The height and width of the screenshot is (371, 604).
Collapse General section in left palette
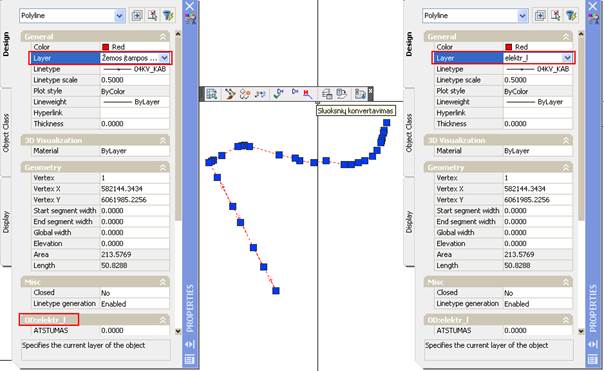pos(163,37)
